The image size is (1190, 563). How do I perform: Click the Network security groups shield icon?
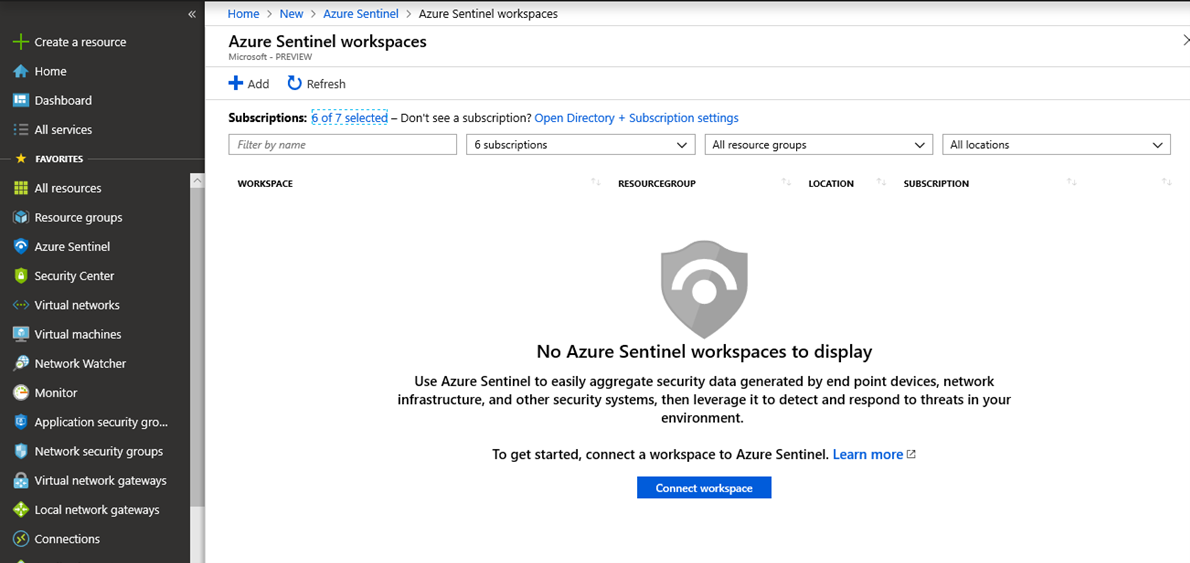21,451
